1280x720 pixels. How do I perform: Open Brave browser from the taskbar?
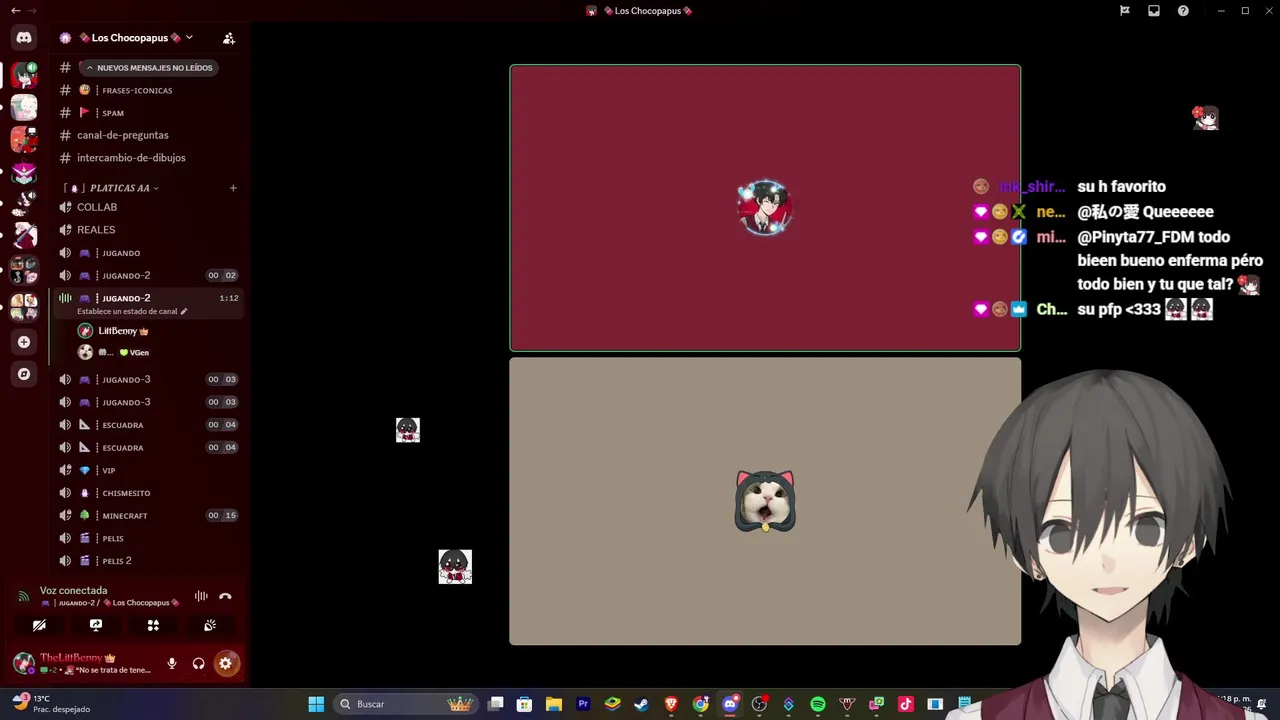click(671, 704)
